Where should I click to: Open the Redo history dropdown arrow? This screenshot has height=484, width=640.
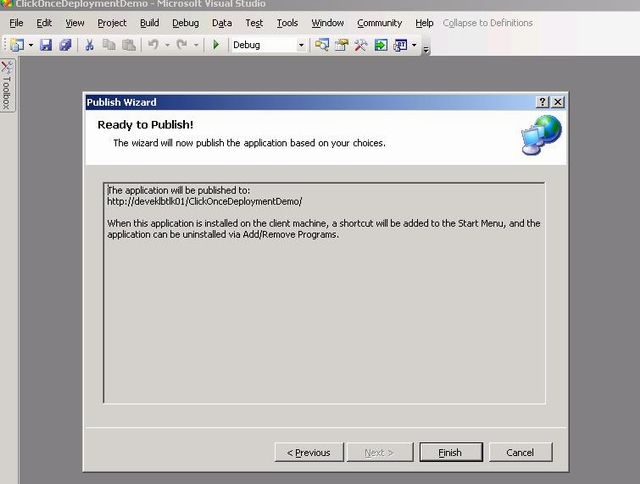196,45
